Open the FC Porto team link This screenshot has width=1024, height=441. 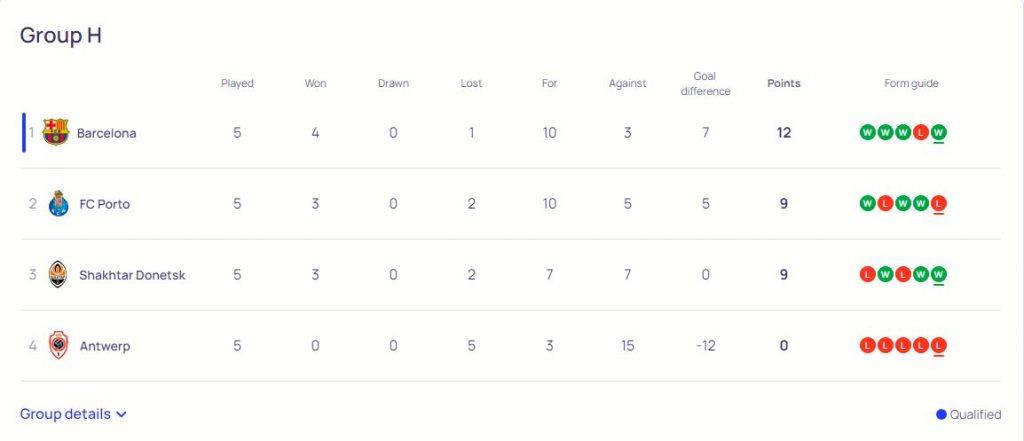104,204
